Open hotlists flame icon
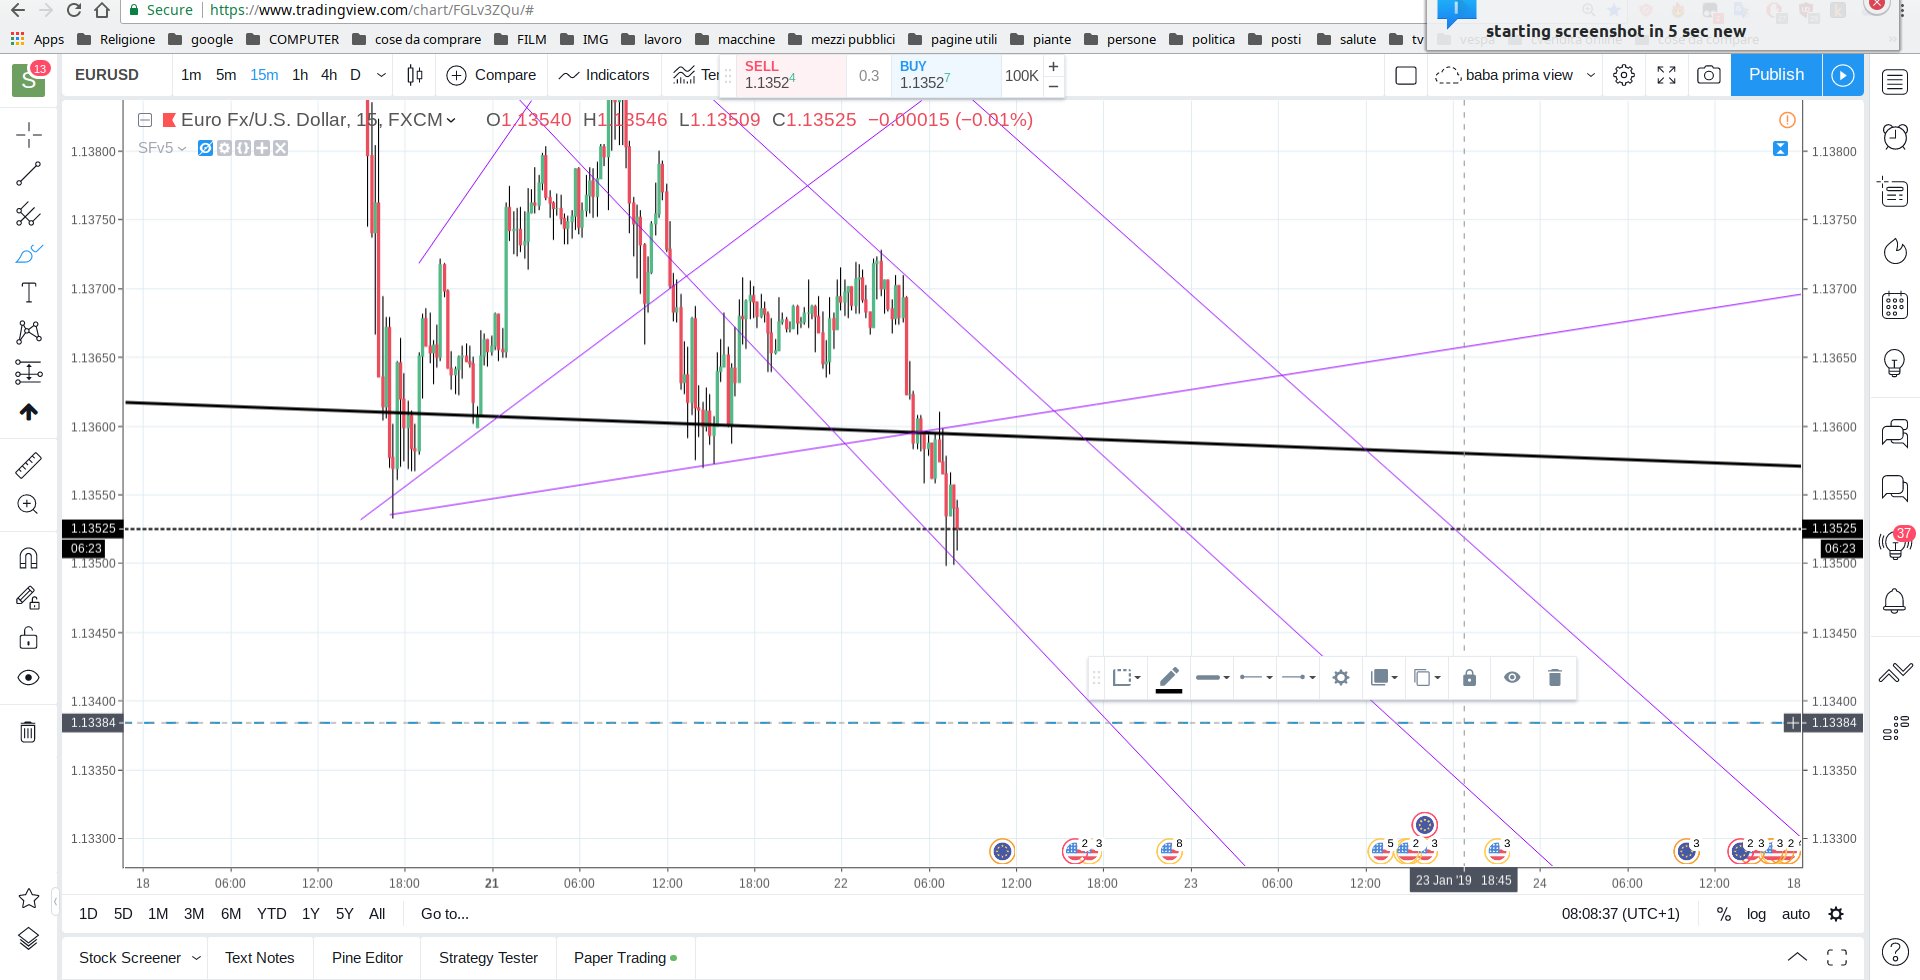The height and width of the screenshot is (980, 1920). pos(1895,251)
